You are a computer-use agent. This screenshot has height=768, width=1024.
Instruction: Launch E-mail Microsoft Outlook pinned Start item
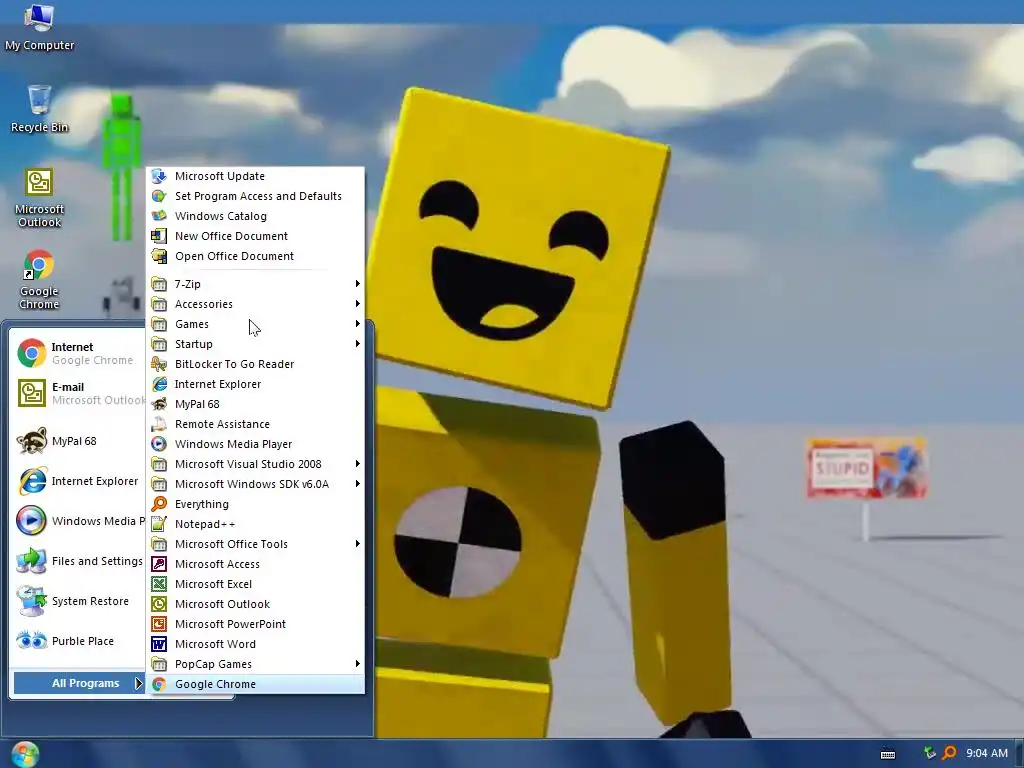coord(79,393)
